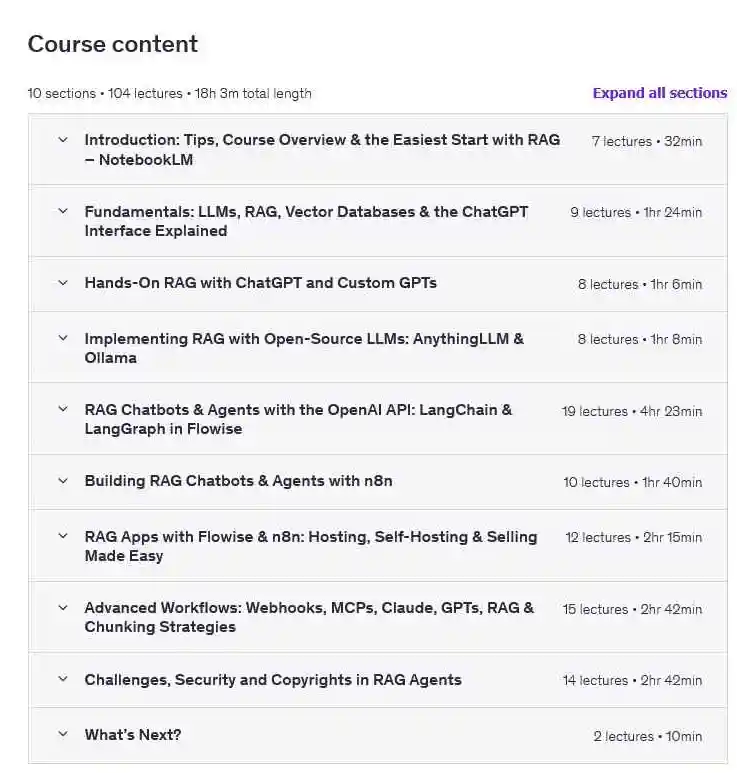Expand the Hosting and Selling section chevron
Screen dimensions: 737x773
[63, 537]
